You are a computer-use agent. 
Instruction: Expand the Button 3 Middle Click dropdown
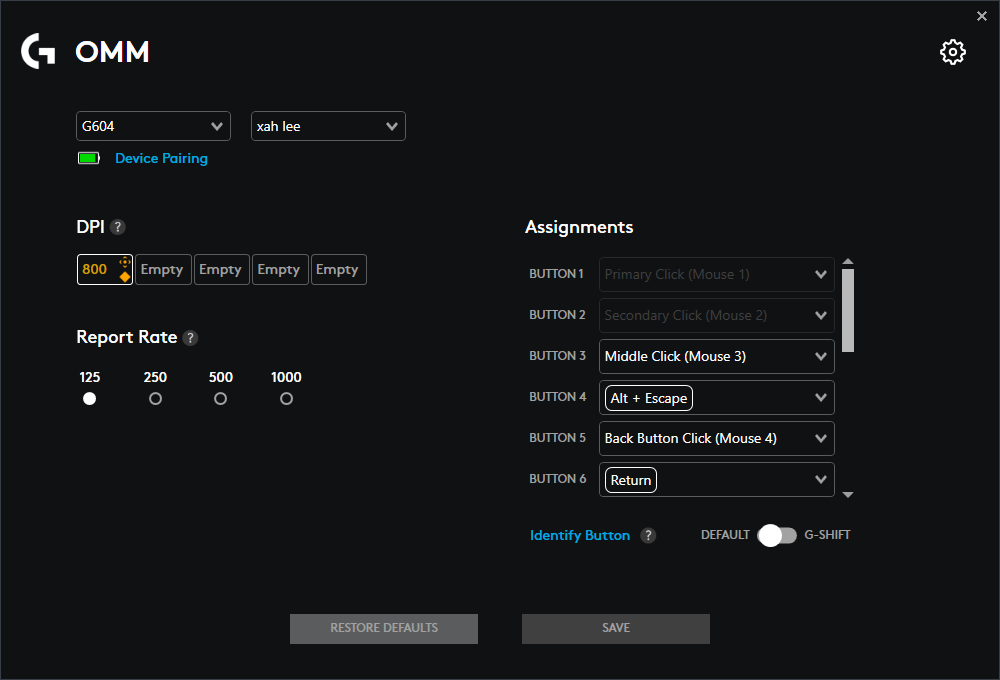[717, 356]
